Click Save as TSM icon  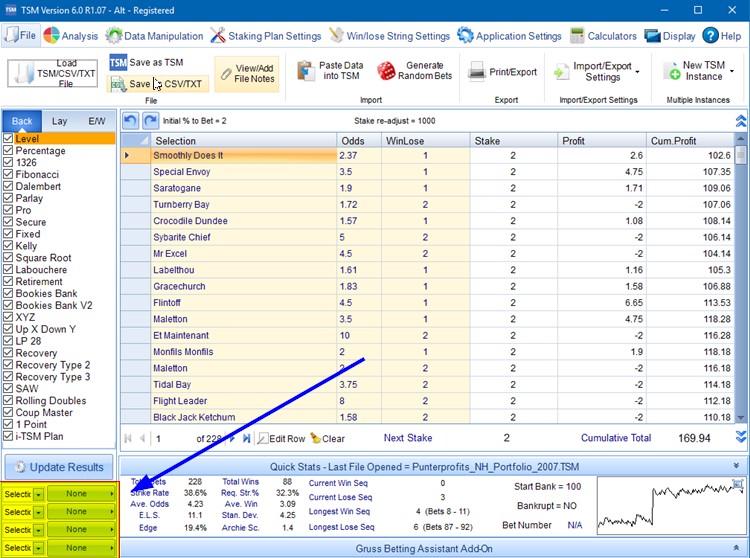118,63
